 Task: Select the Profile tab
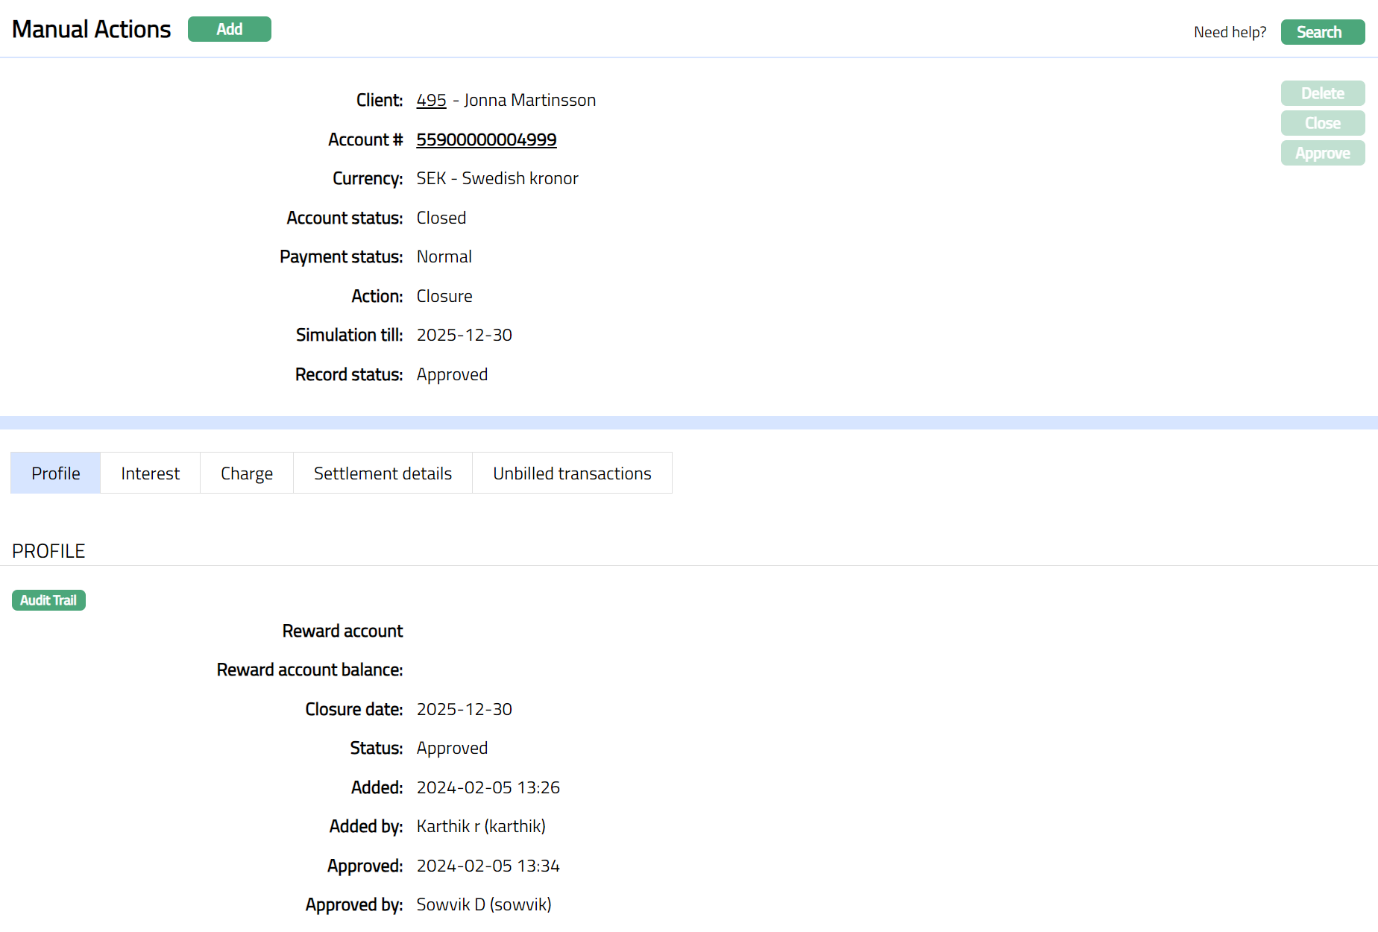pos(56,473)
